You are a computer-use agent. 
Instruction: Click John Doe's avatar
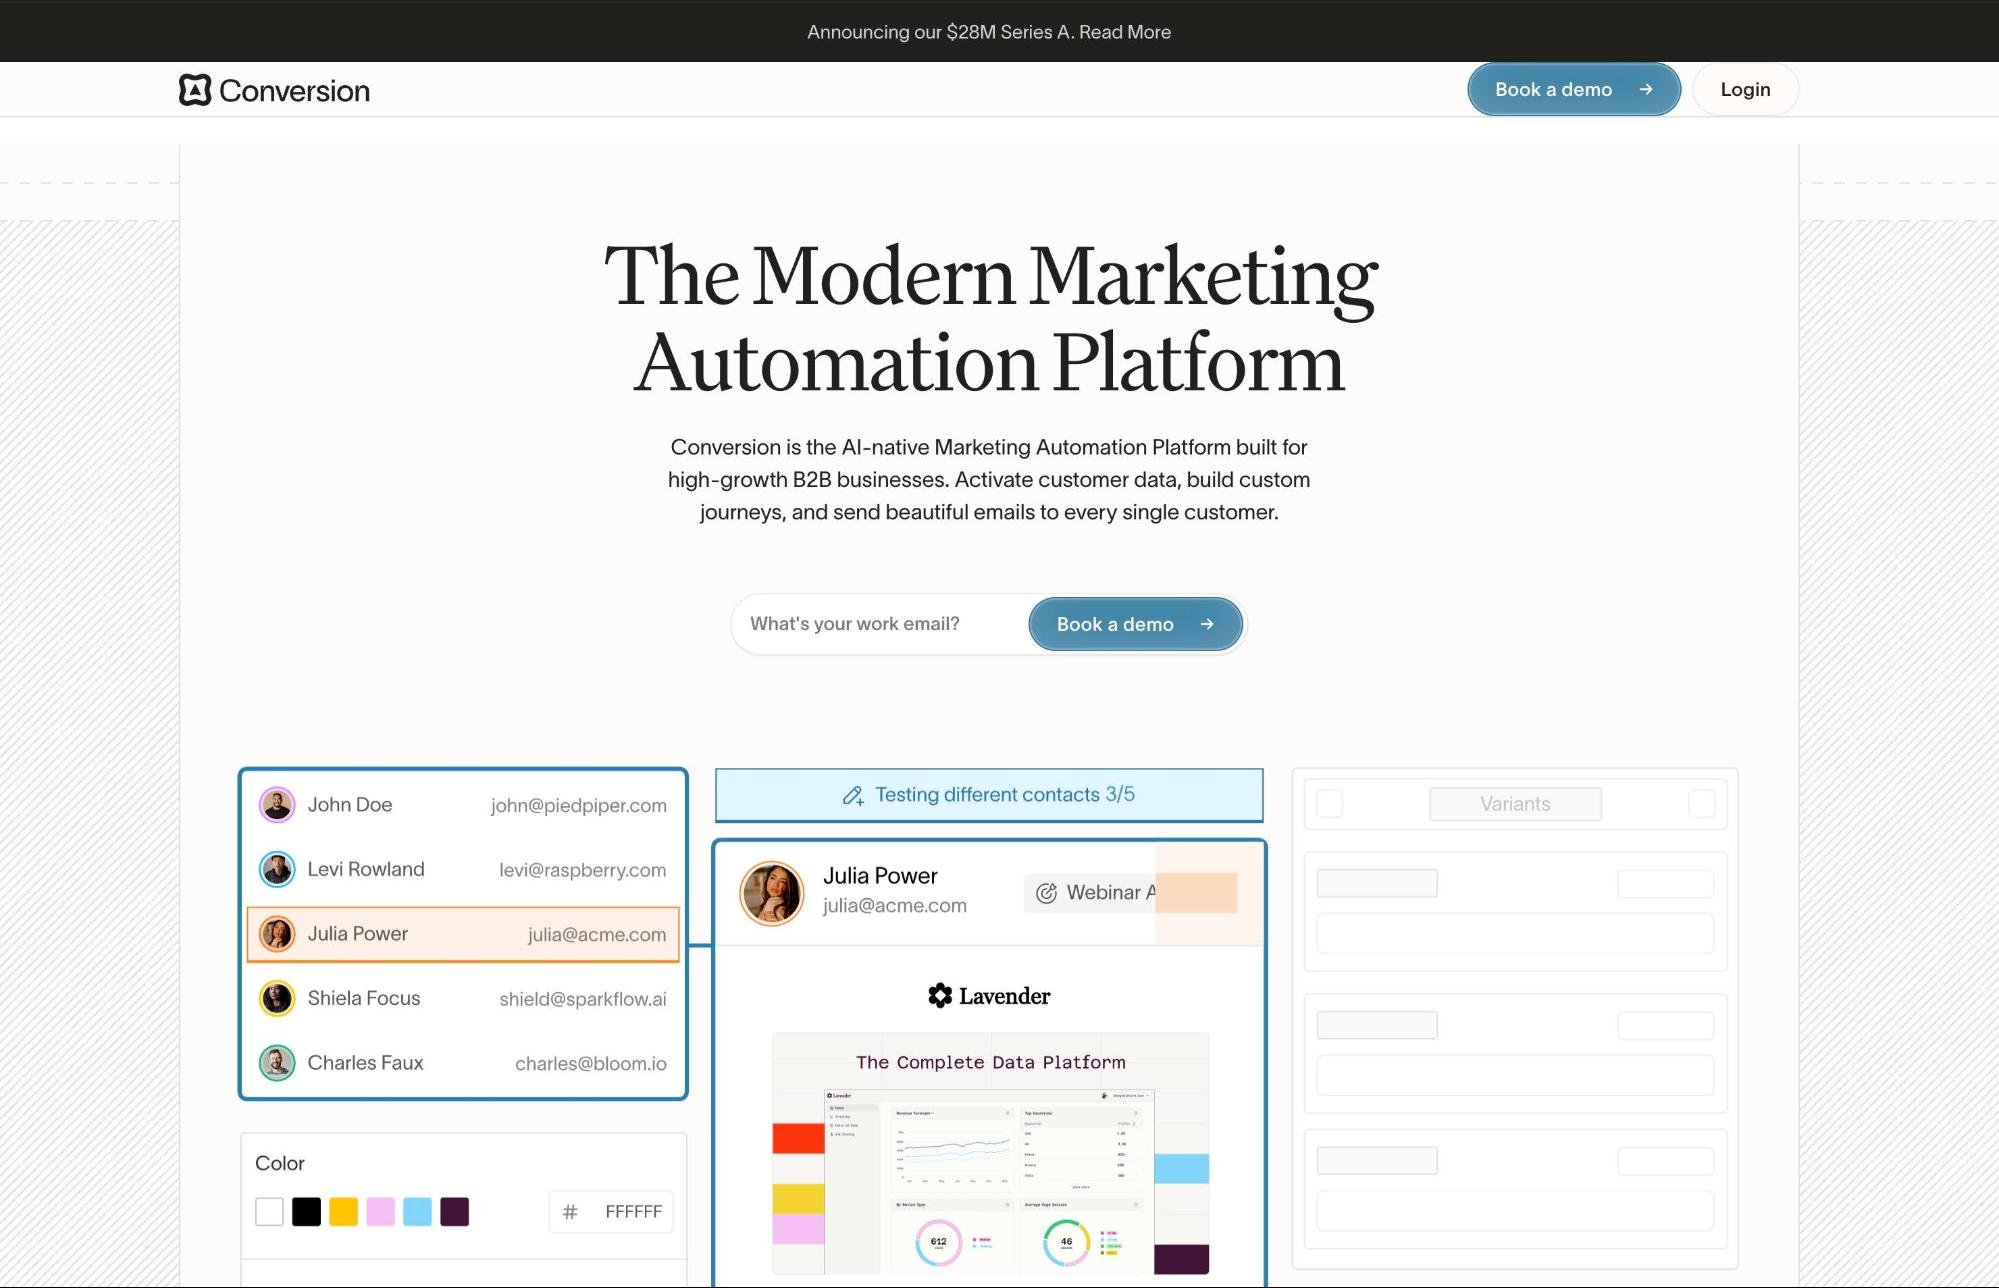click(x=277, y=805)
